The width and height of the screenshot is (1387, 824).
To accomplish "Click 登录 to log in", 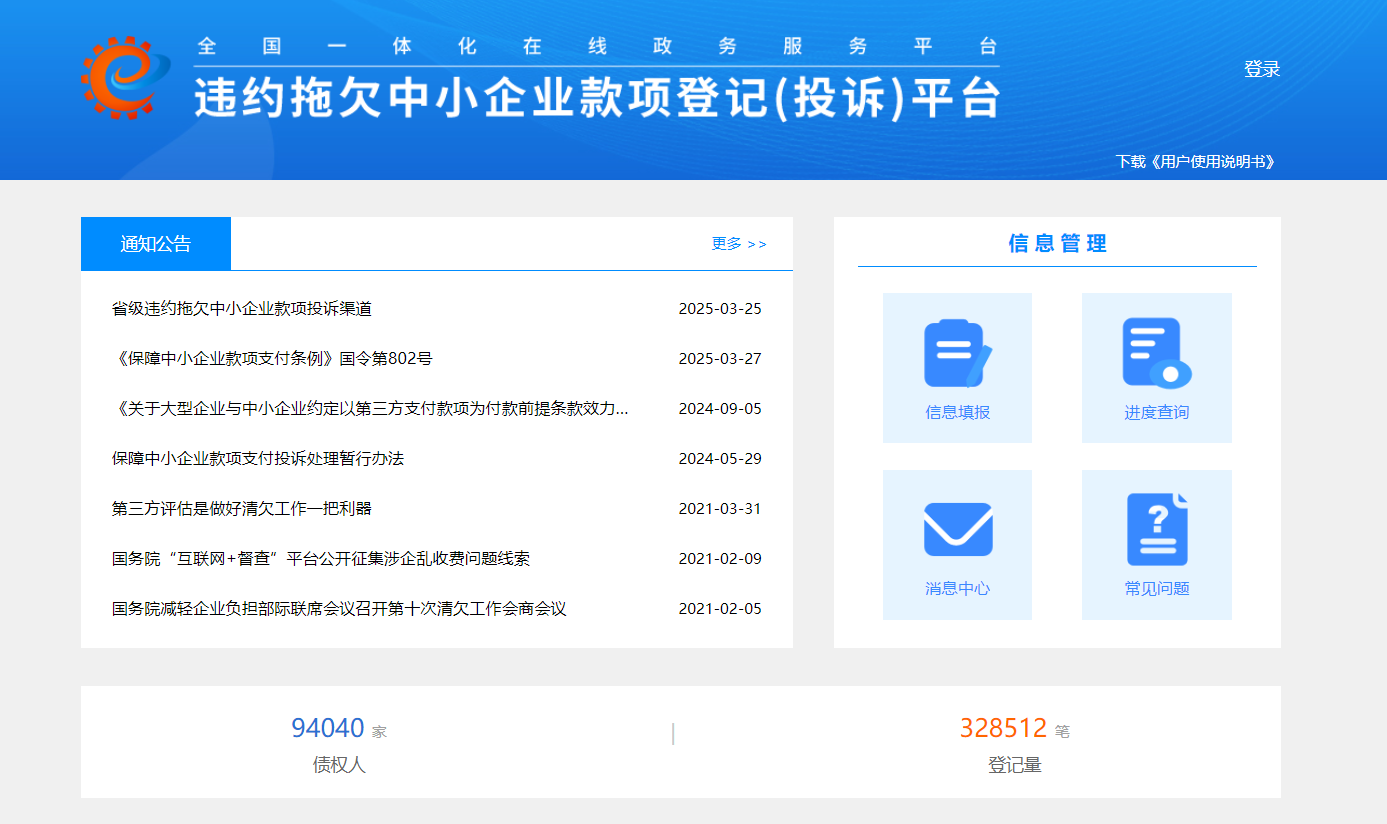I will [x=1261, y=69].
